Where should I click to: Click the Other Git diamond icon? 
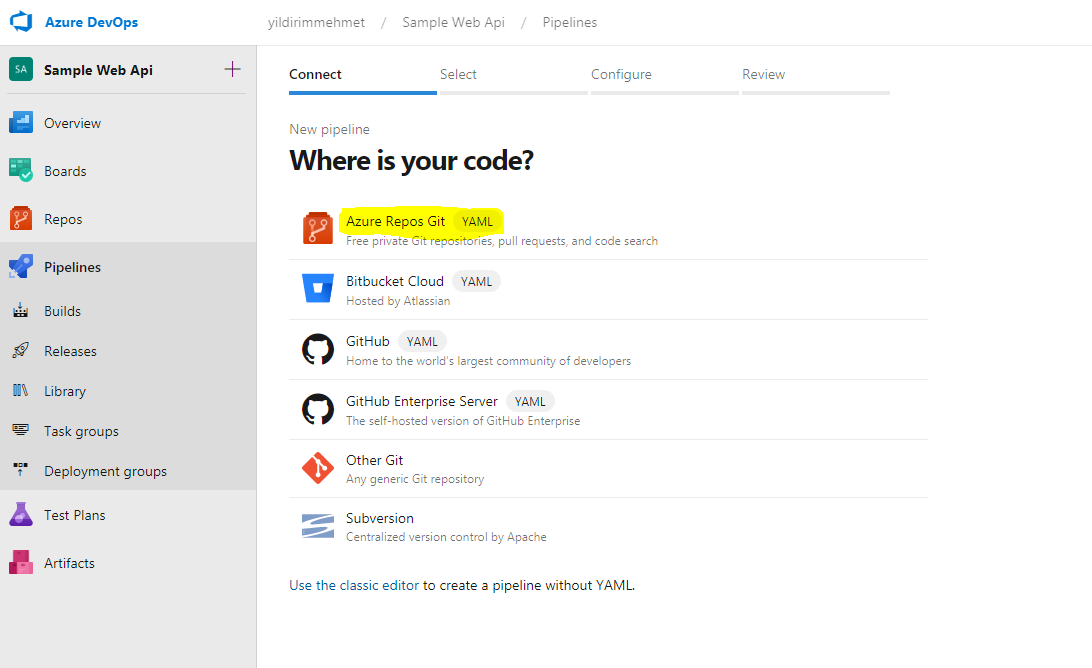pyautogui.click(x=318, y=468)
